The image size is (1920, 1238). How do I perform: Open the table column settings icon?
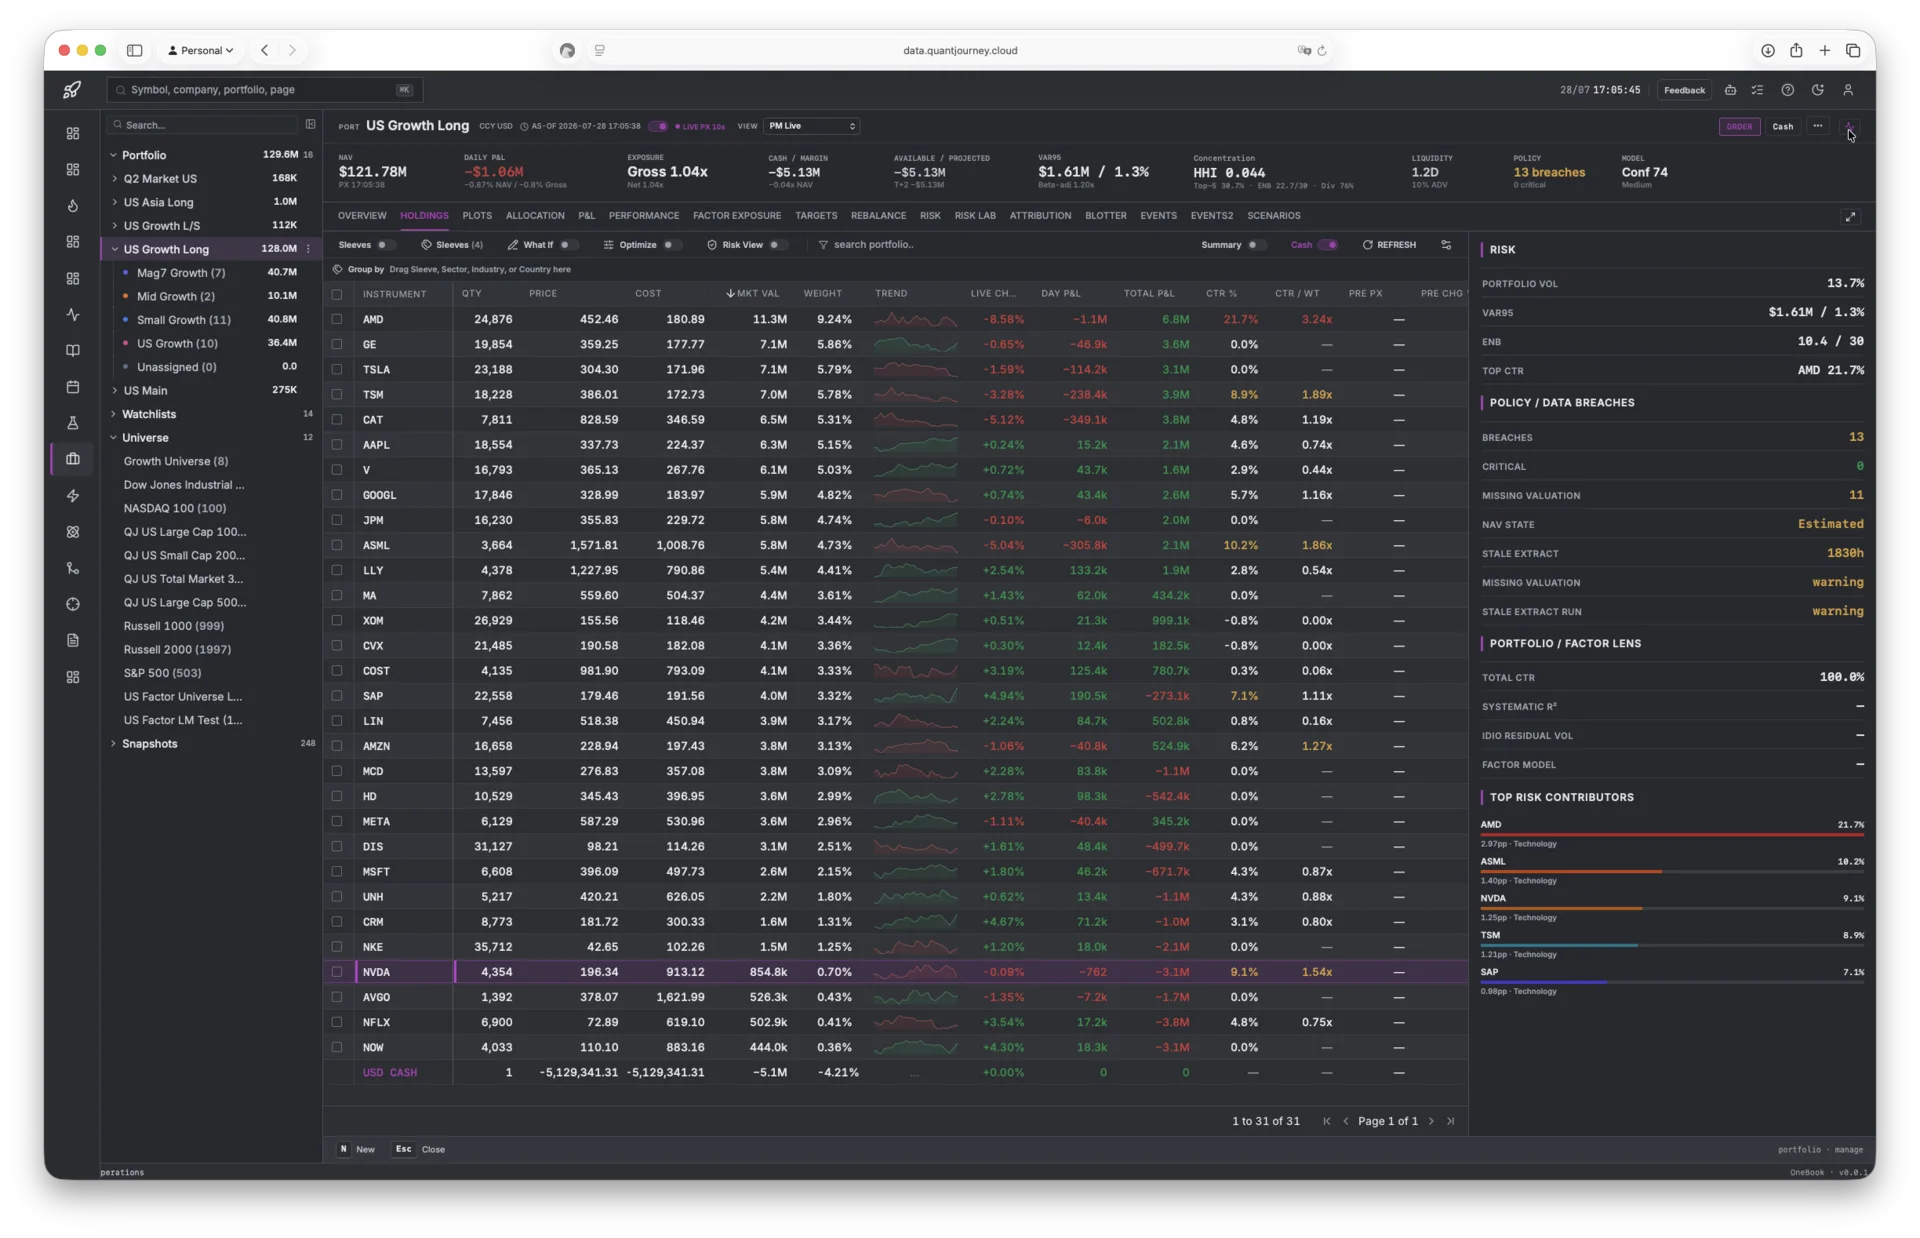(x=1446, y=245)
